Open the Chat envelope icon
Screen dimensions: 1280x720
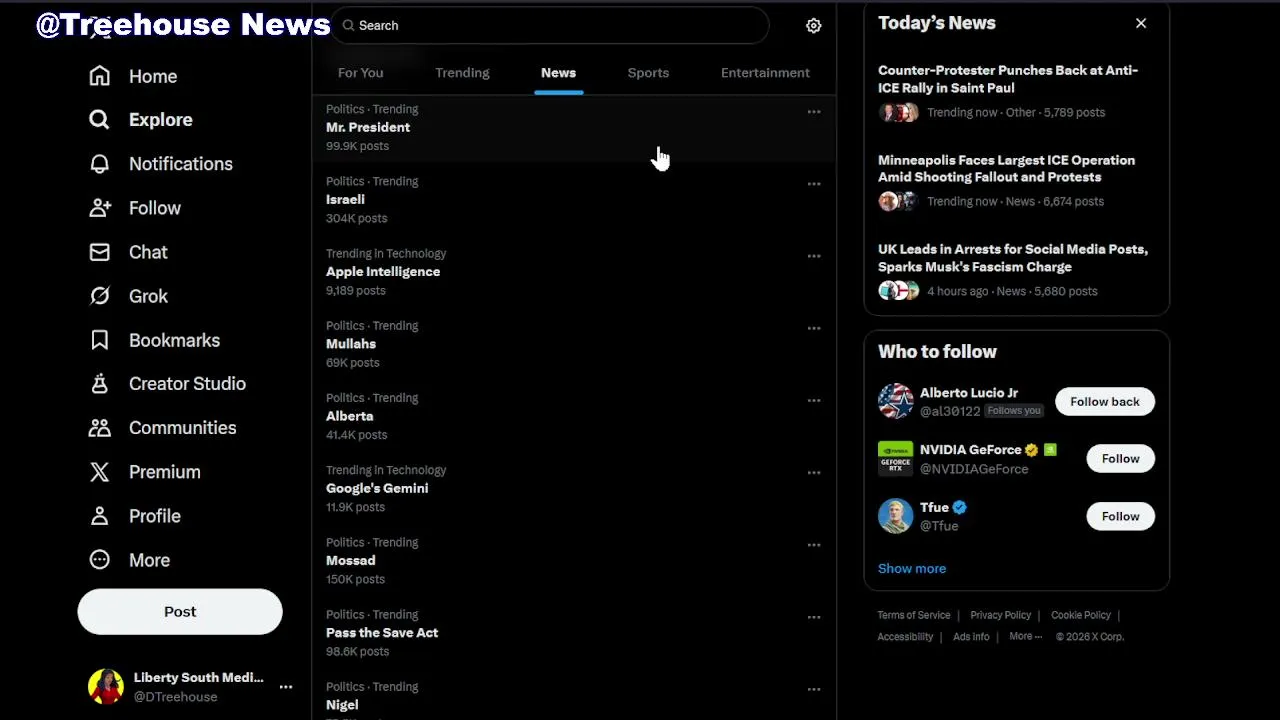click(x=99, y=252)
